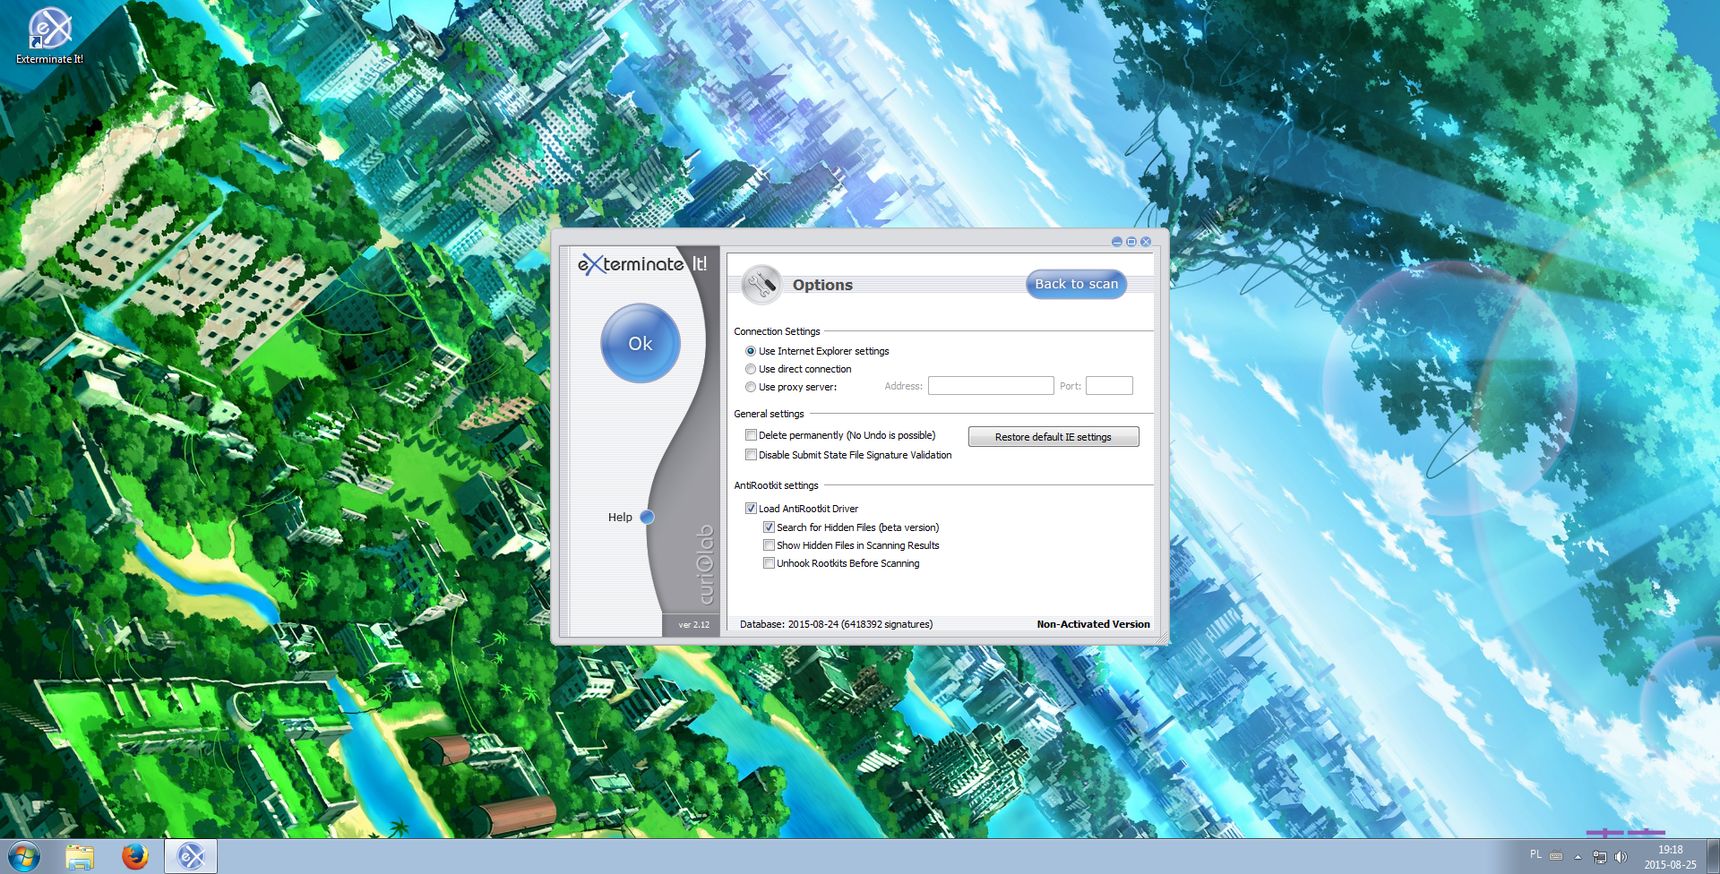The height and width of the screenshot is (874, 1720).
Task: Show hidden tray icons arrow
Action: 1578,857
